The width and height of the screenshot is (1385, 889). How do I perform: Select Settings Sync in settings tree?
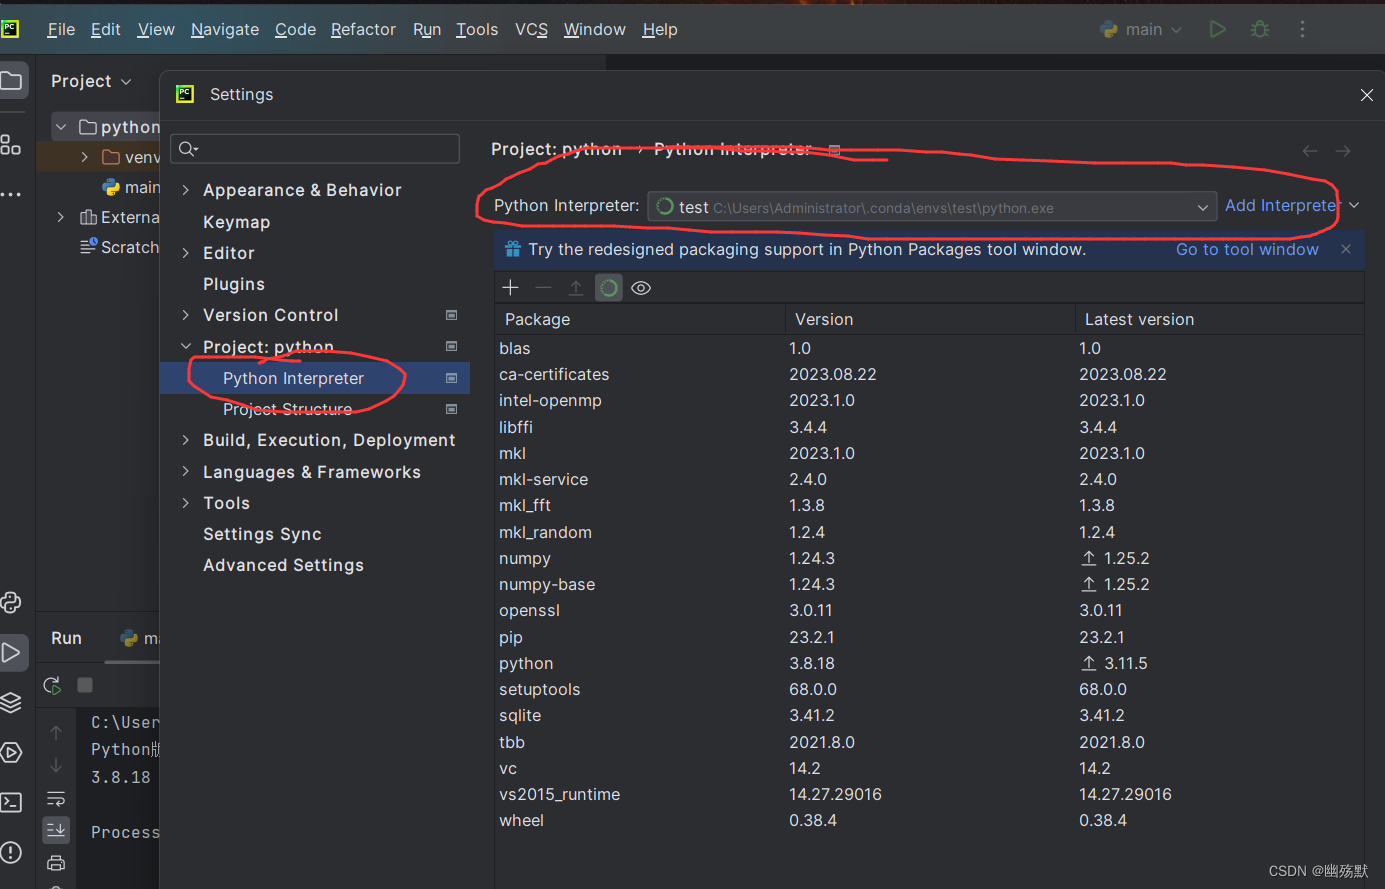pos(262,534)
